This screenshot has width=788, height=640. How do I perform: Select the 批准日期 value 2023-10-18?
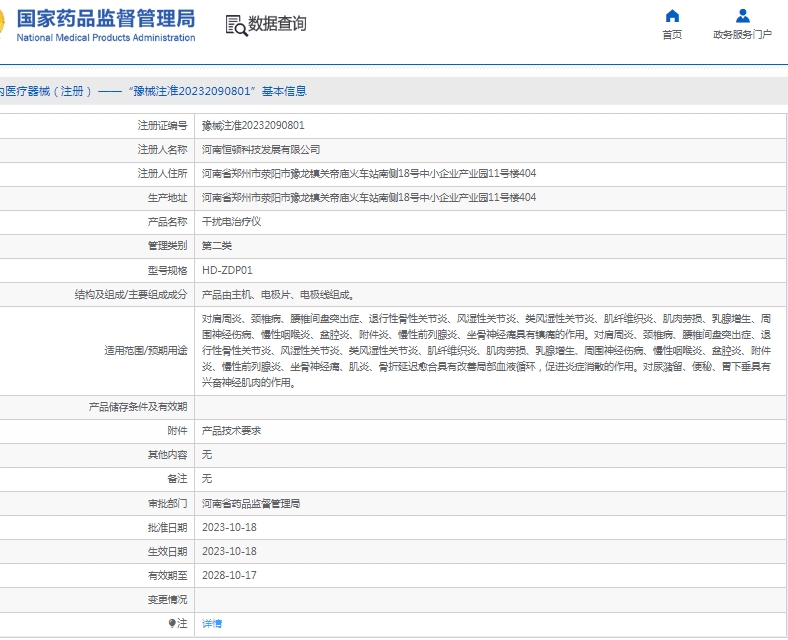229,527
